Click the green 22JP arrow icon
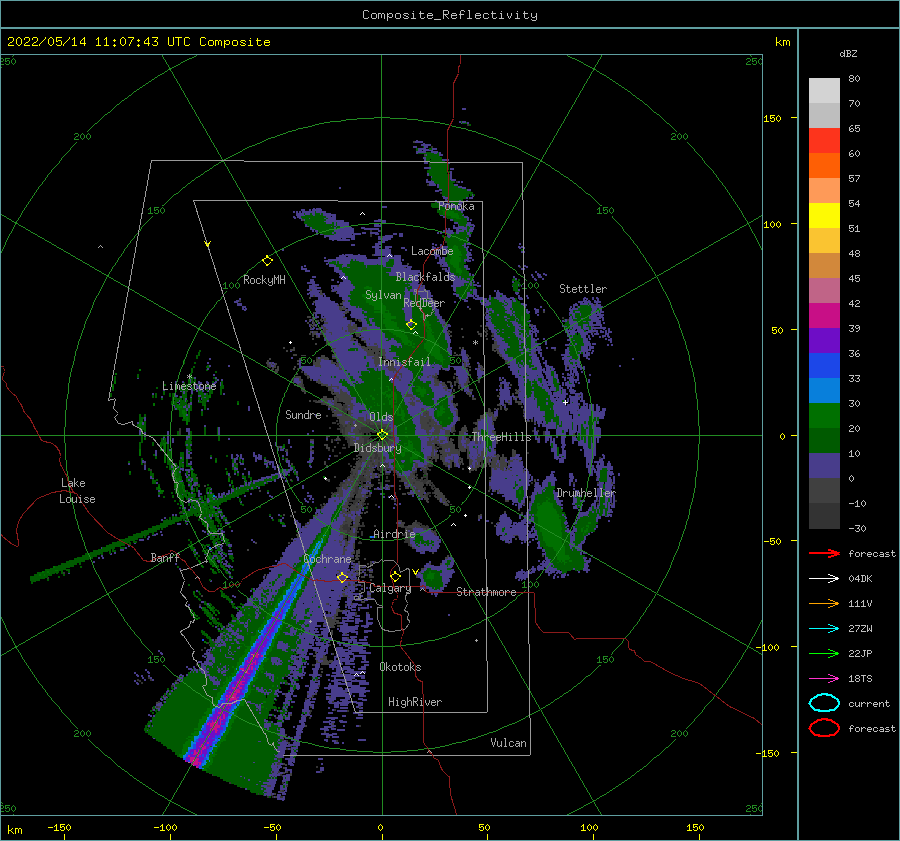The width and height of the screenshot is (900, 841). click(824, 653)
